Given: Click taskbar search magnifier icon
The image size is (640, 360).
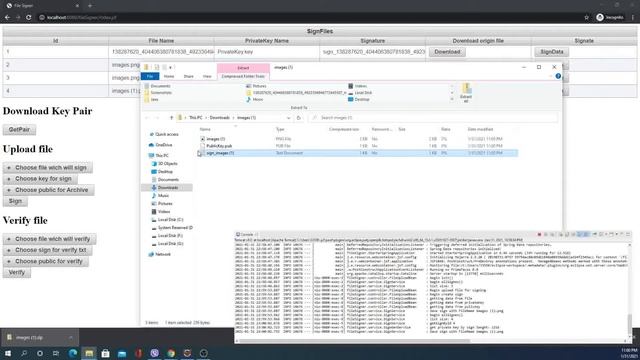Looking at the screenshot, I should [24, 353].
